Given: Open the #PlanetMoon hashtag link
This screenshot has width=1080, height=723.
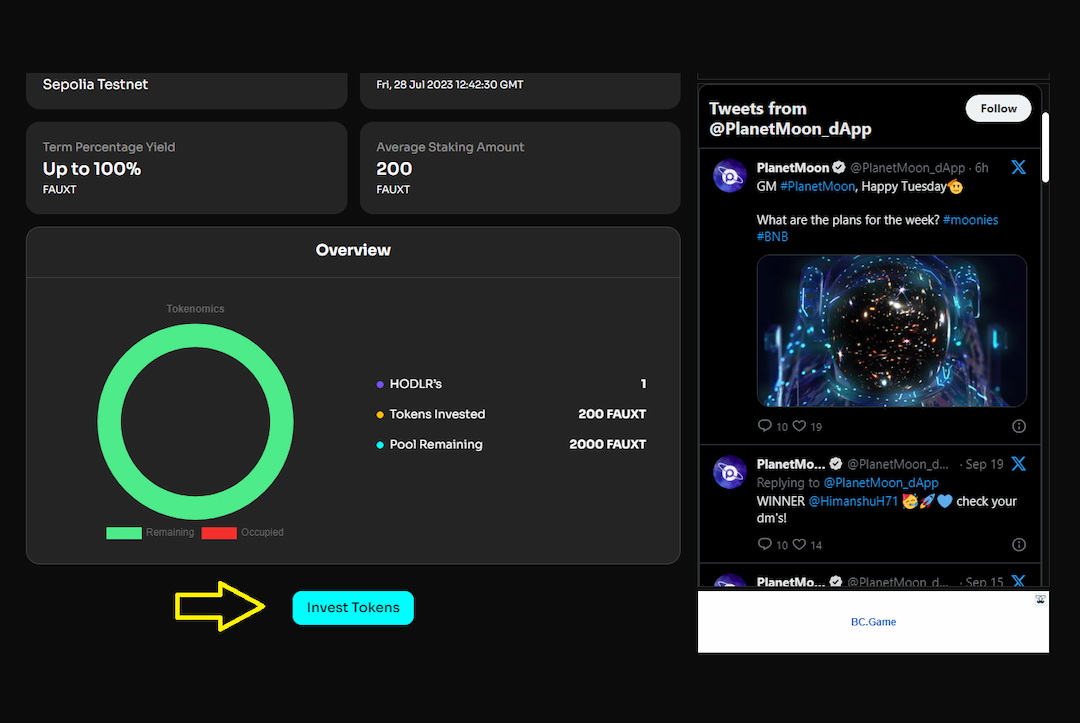Looking at the screenshot, I should 817,186.
